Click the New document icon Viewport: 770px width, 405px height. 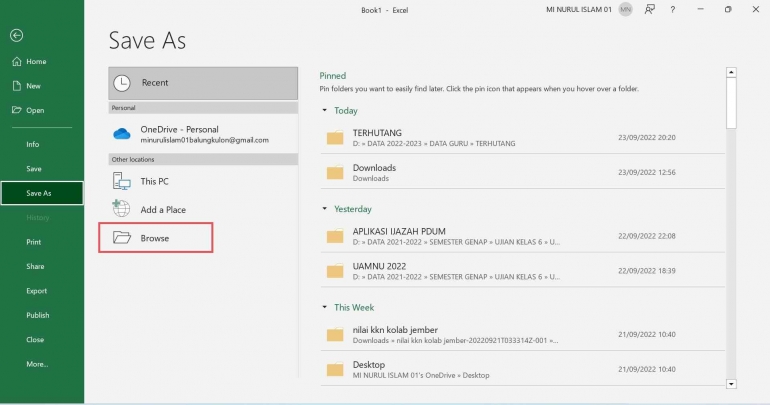tap(17, 86)
